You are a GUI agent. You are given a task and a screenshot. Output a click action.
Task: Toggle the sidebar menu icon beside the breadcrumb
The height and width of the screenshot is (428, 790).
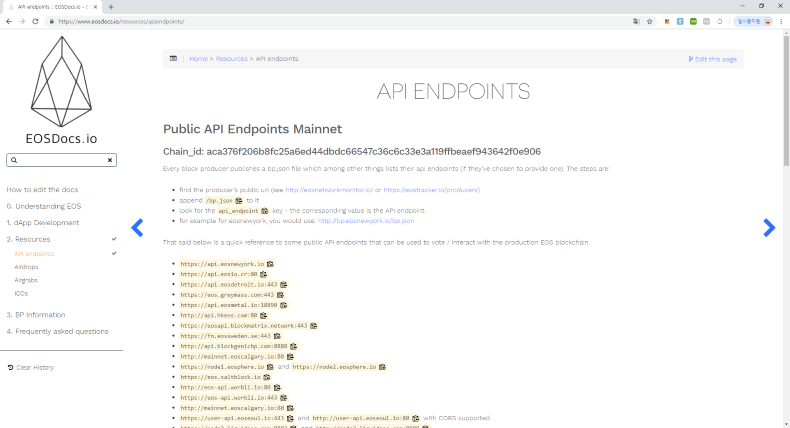click(x=173, y=58)
